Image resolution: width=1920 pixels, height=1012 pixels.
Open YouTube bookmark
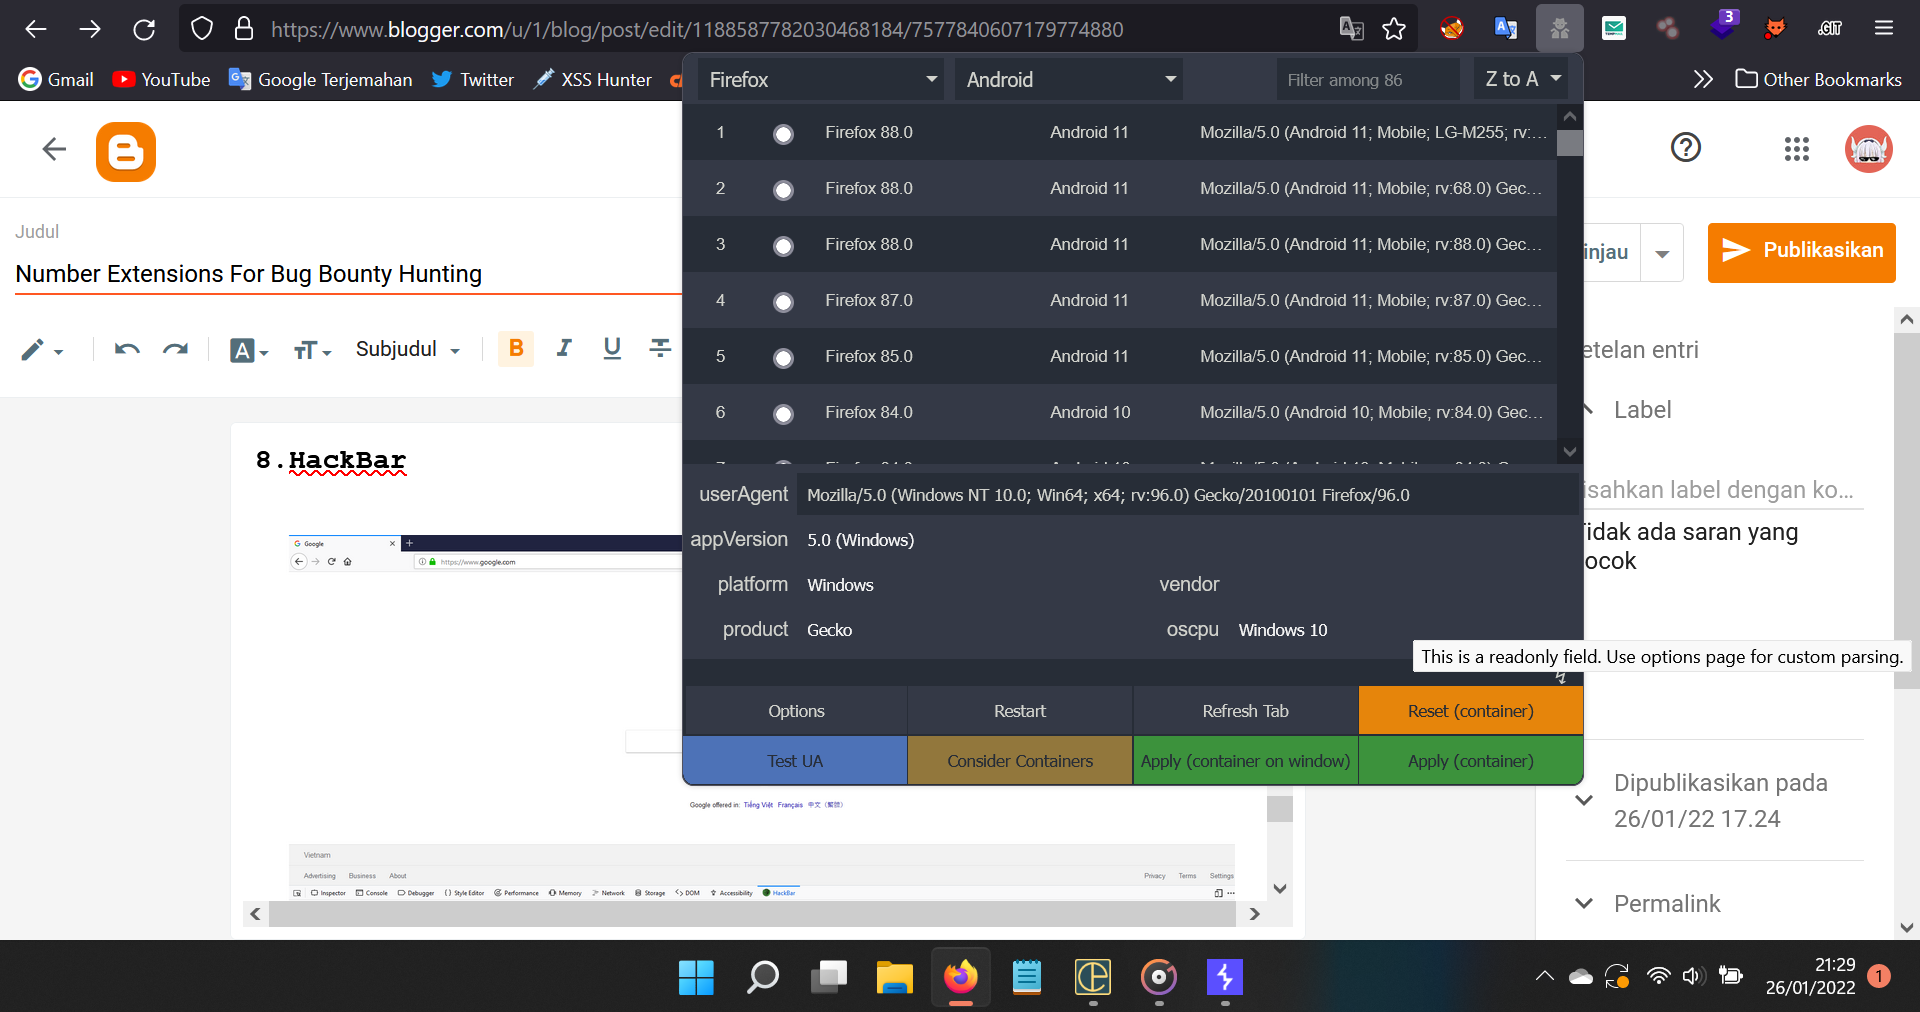(162, 79)
